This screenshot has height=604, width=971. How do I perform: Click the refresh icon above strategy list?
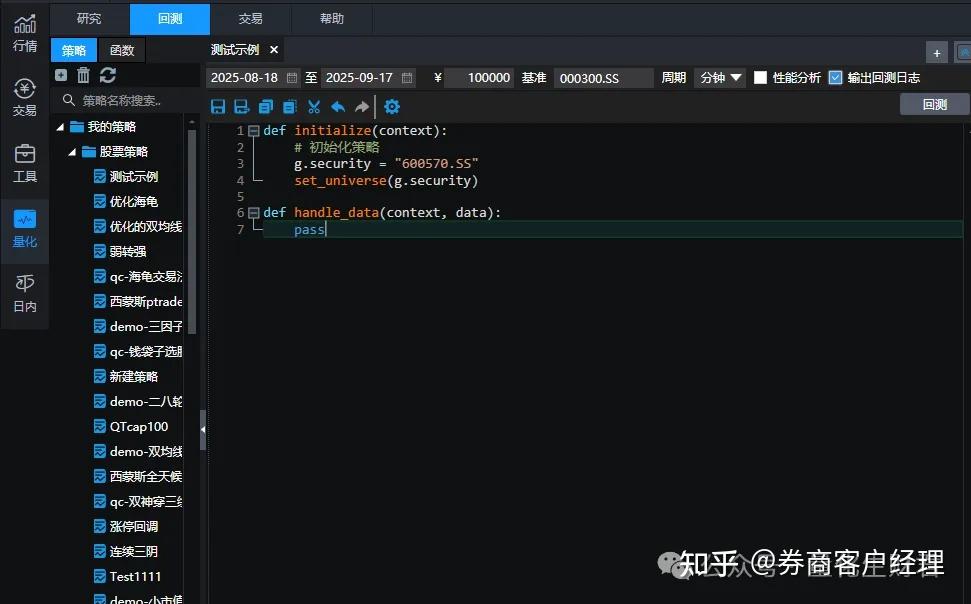107,75
